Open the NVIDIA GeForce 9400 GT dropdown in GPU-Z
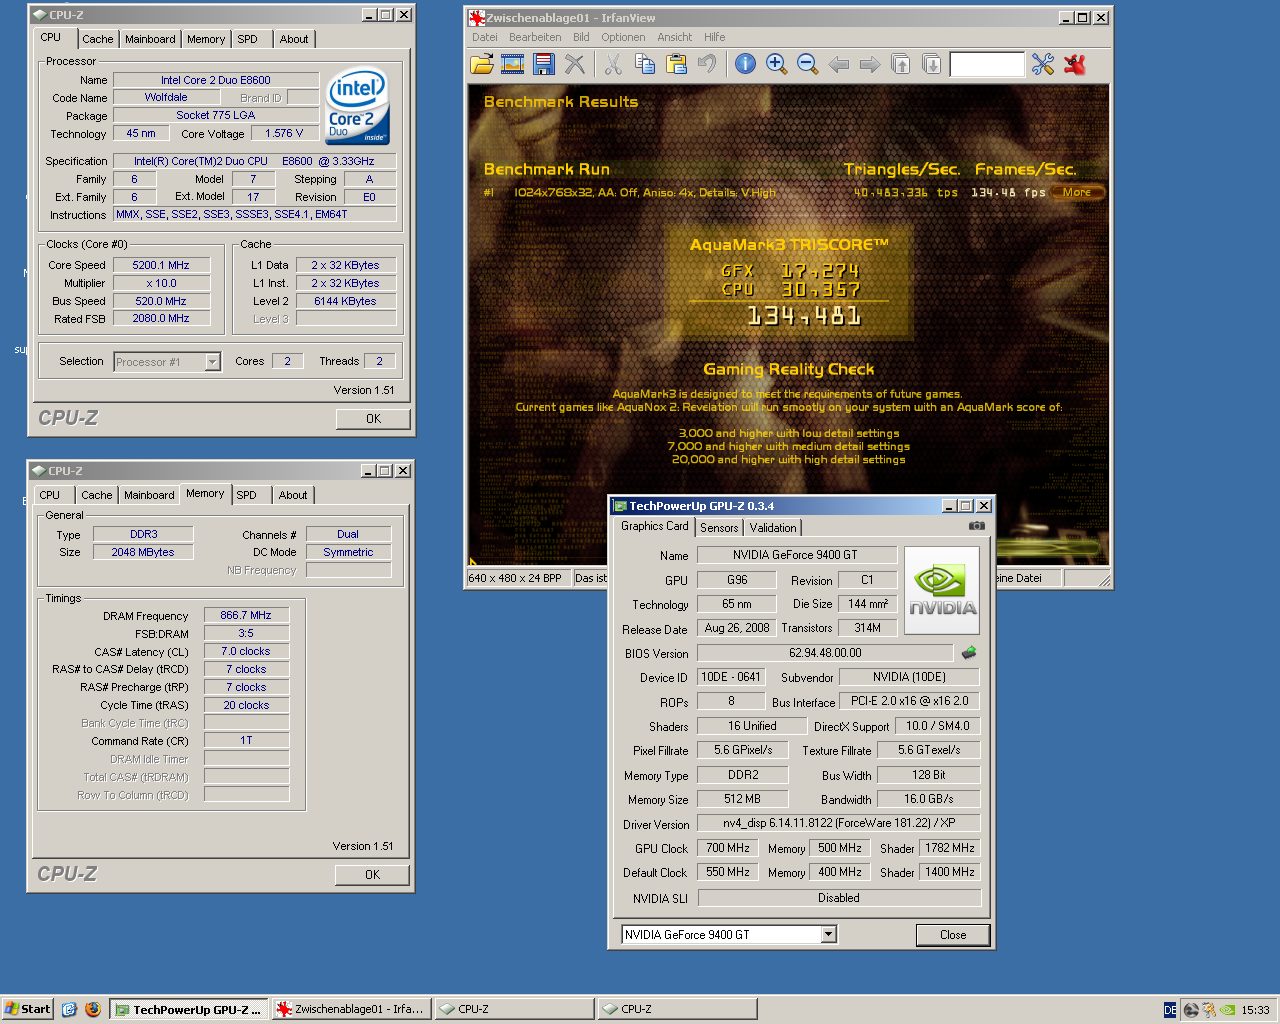Screen dimensions: 1280x1024 pos(728,934)
